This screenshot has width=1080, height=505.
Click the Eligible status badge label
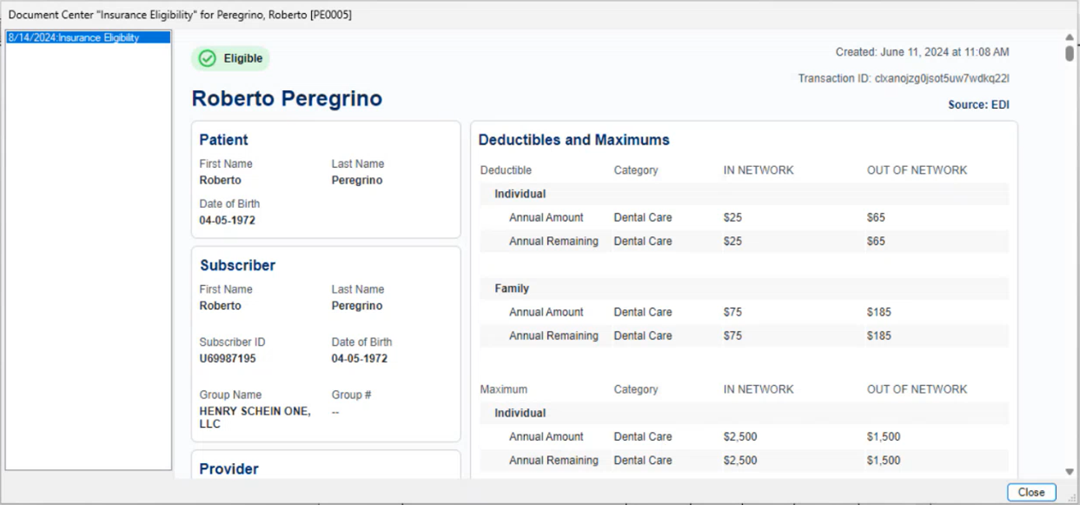coord(243,59)
